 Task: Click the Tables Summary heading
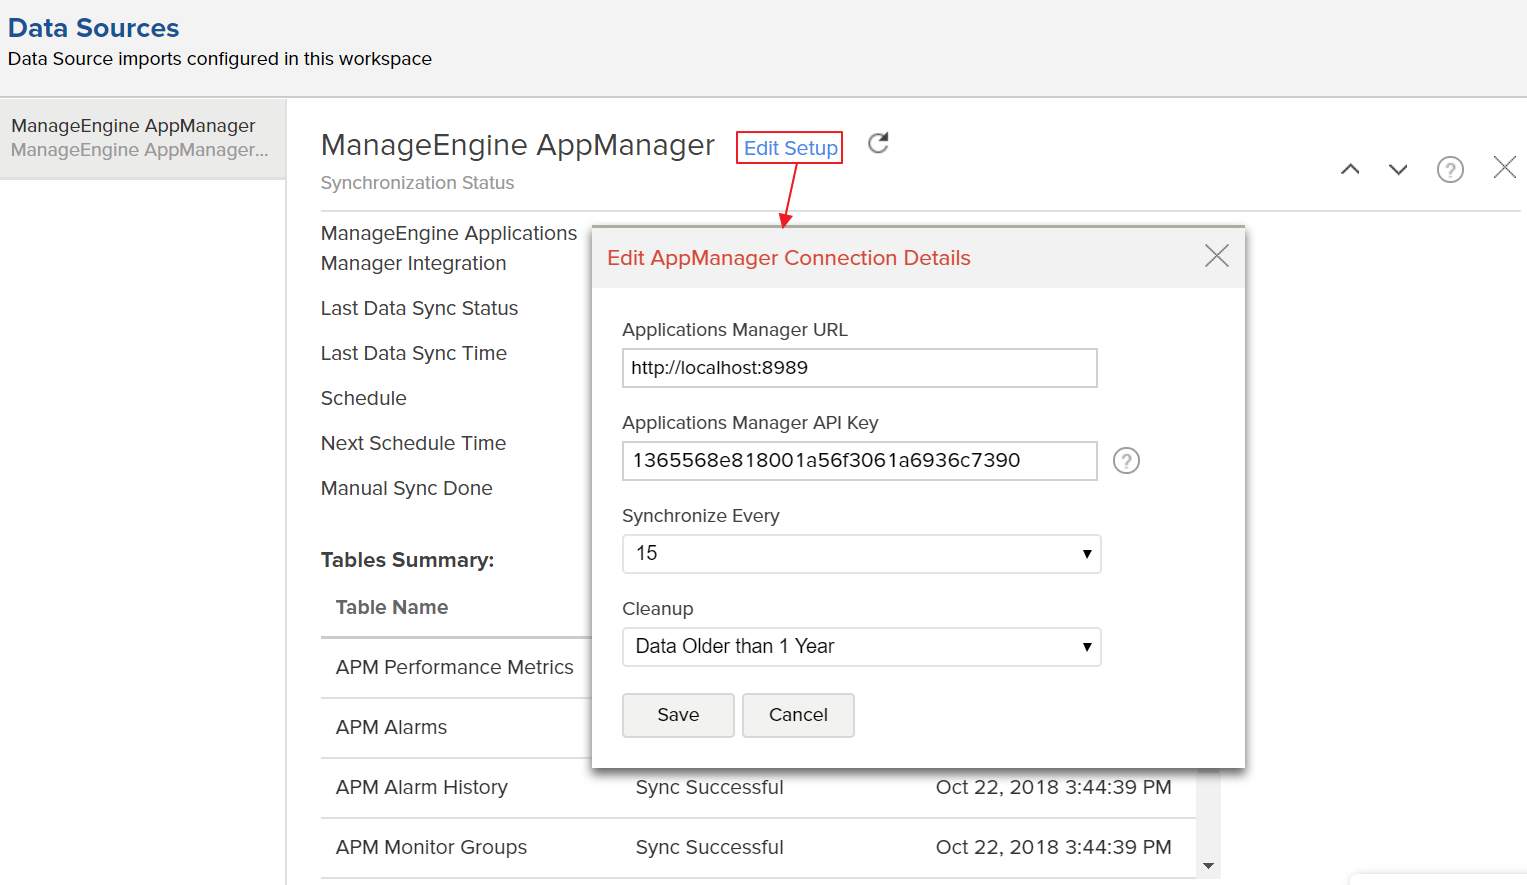(x=407, y=560)
